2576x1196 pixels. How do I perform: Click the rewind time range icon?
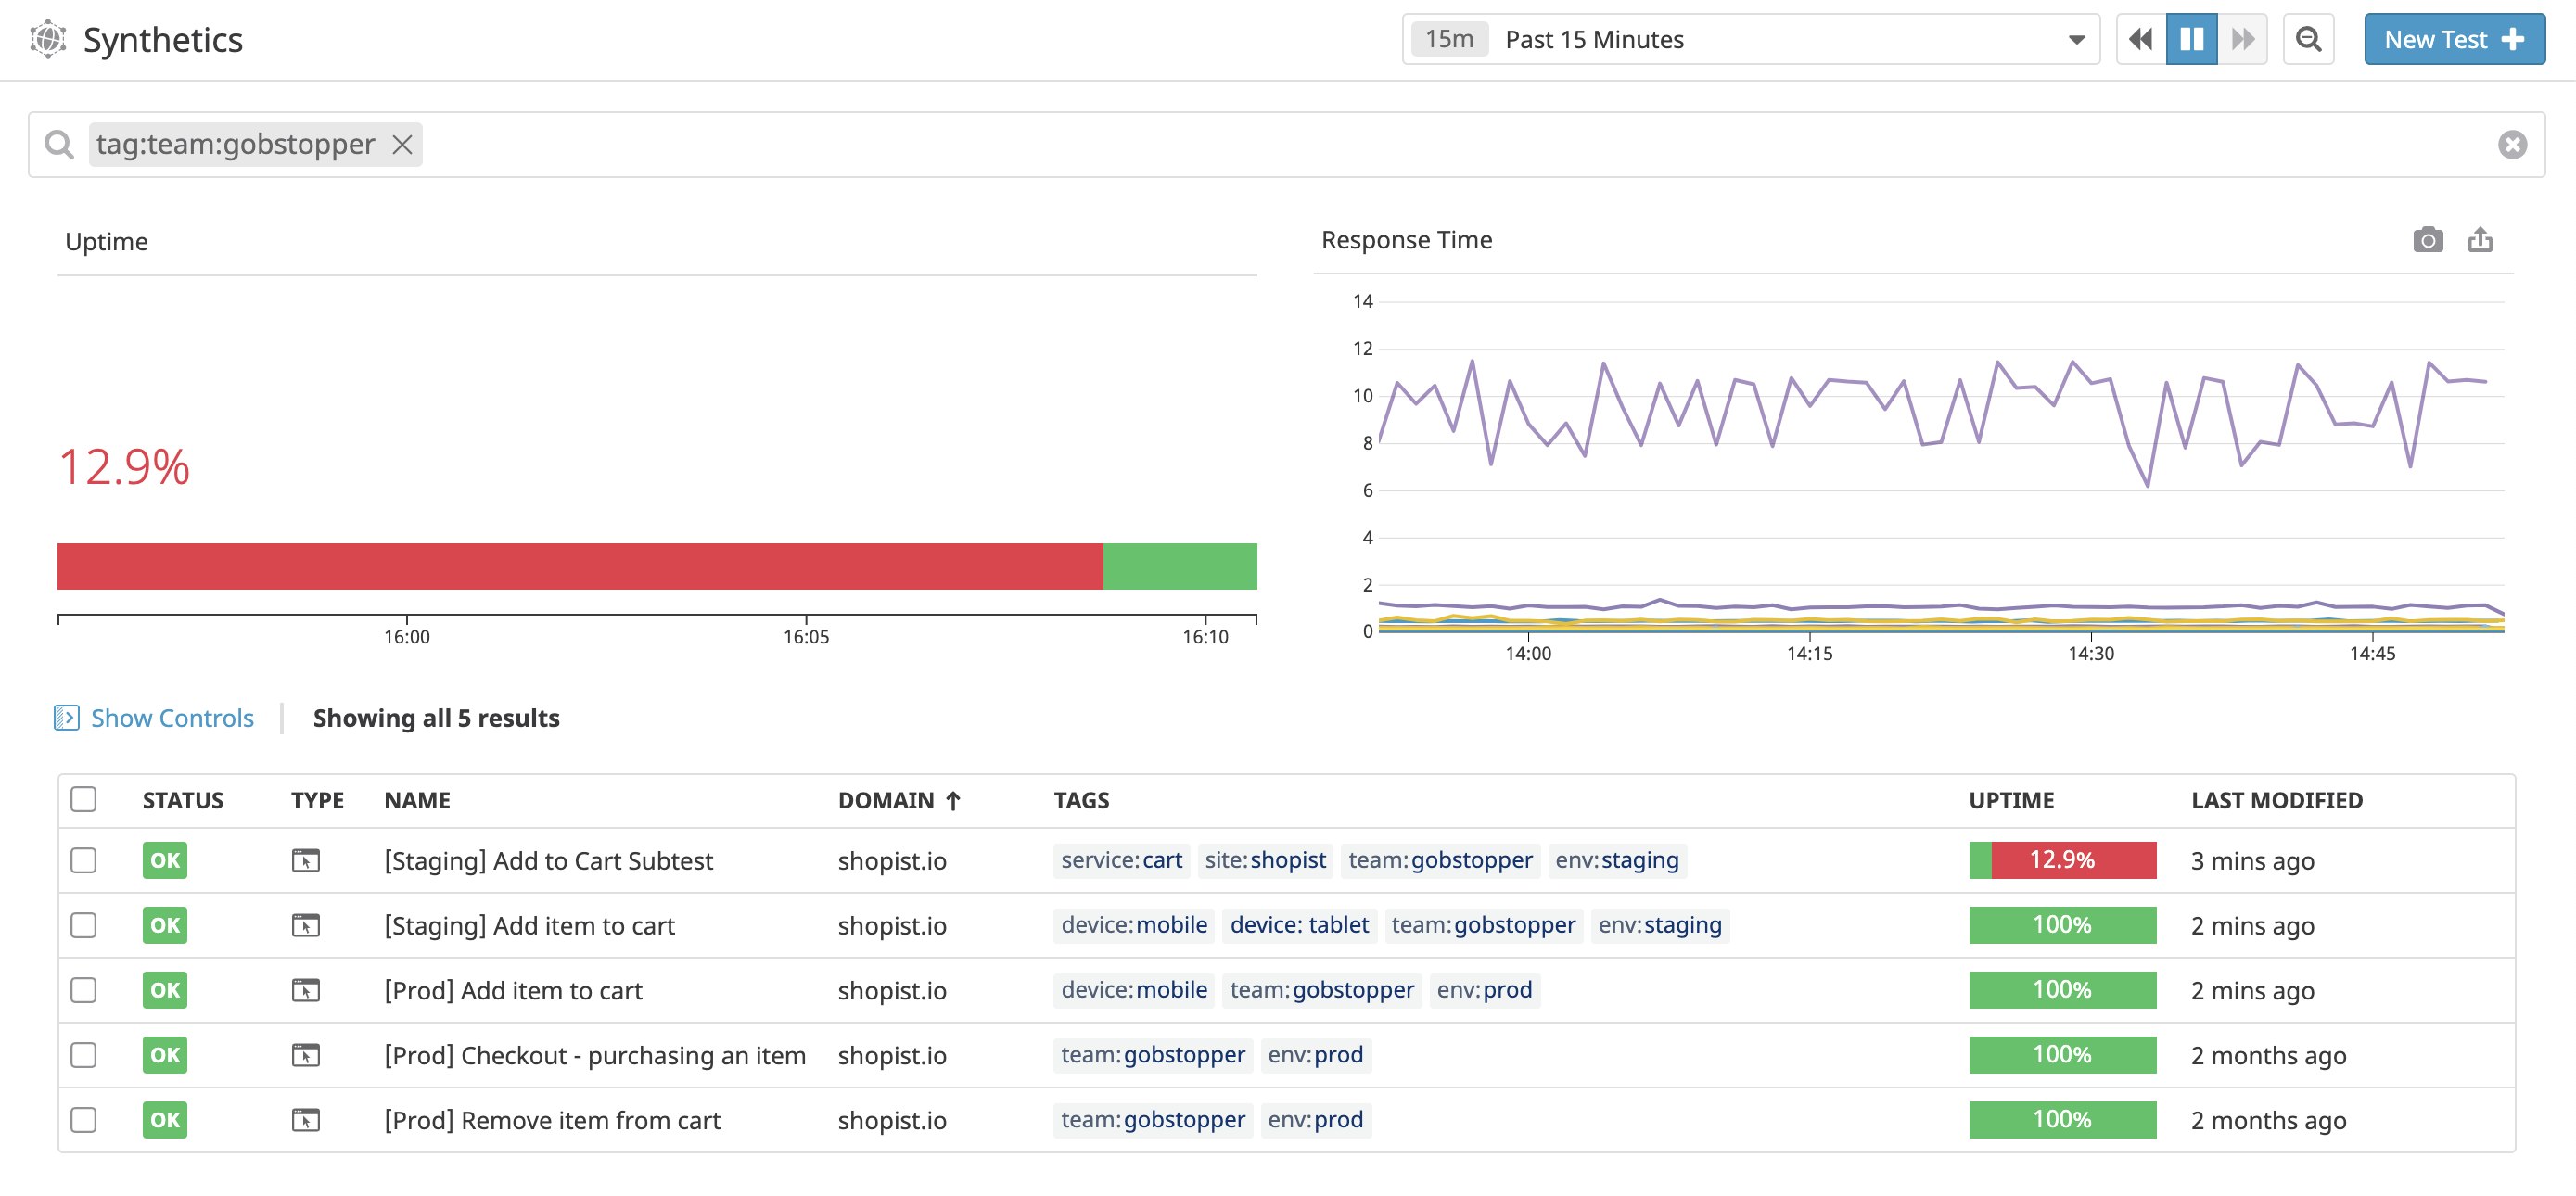pos(2140,40)
